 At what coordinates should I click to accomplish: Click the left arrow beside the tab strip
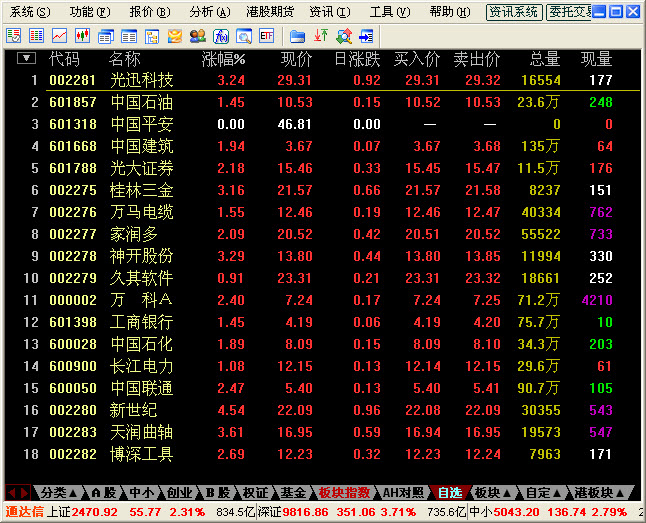click(12, 493)
